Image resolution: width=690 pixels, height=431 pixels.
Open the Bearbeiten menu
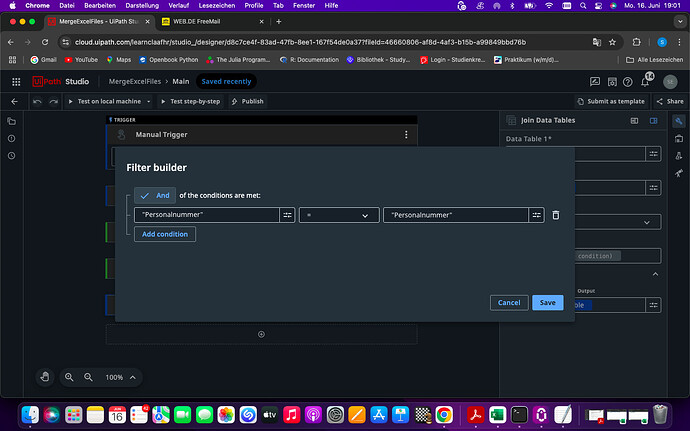[100, 6]
